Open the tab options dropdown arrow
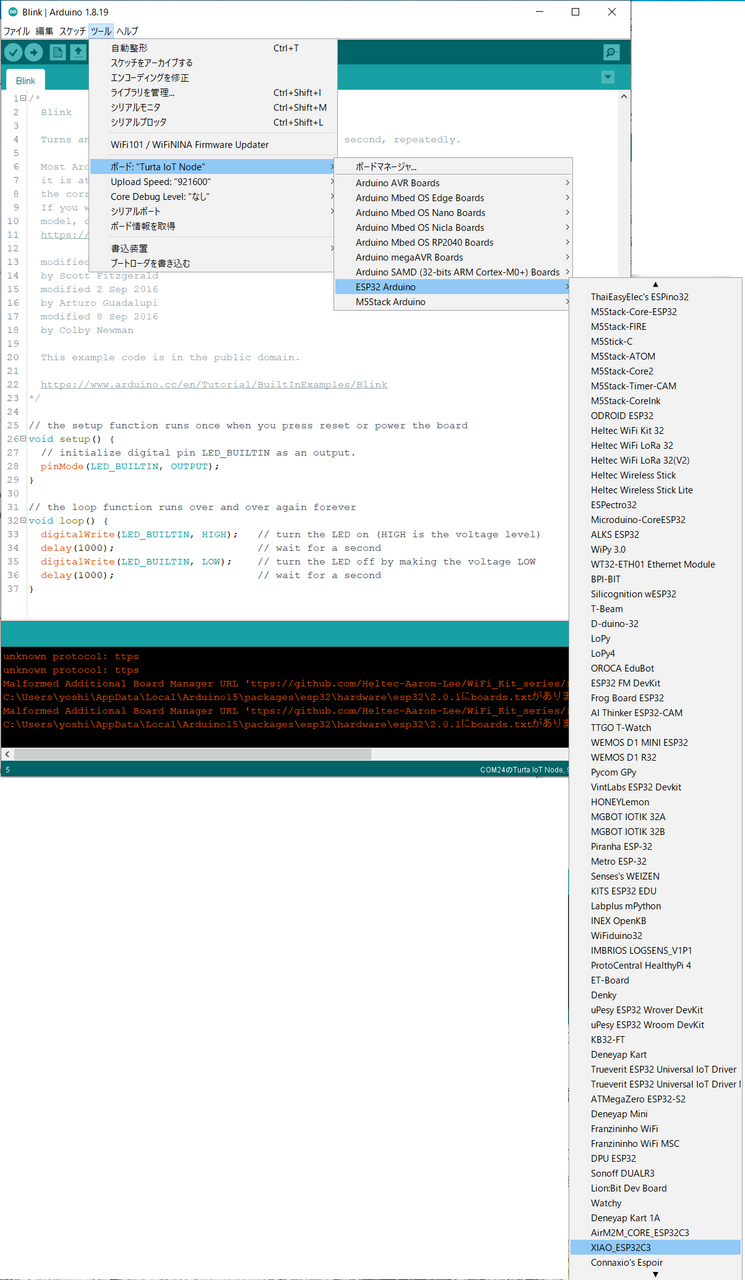 point(608,78)
